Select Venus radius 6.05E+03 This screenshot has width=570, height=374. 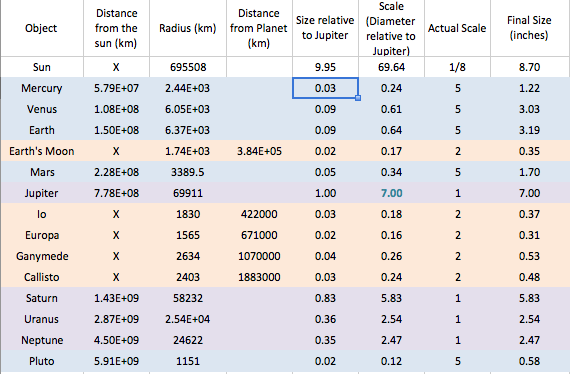(188, 109)
